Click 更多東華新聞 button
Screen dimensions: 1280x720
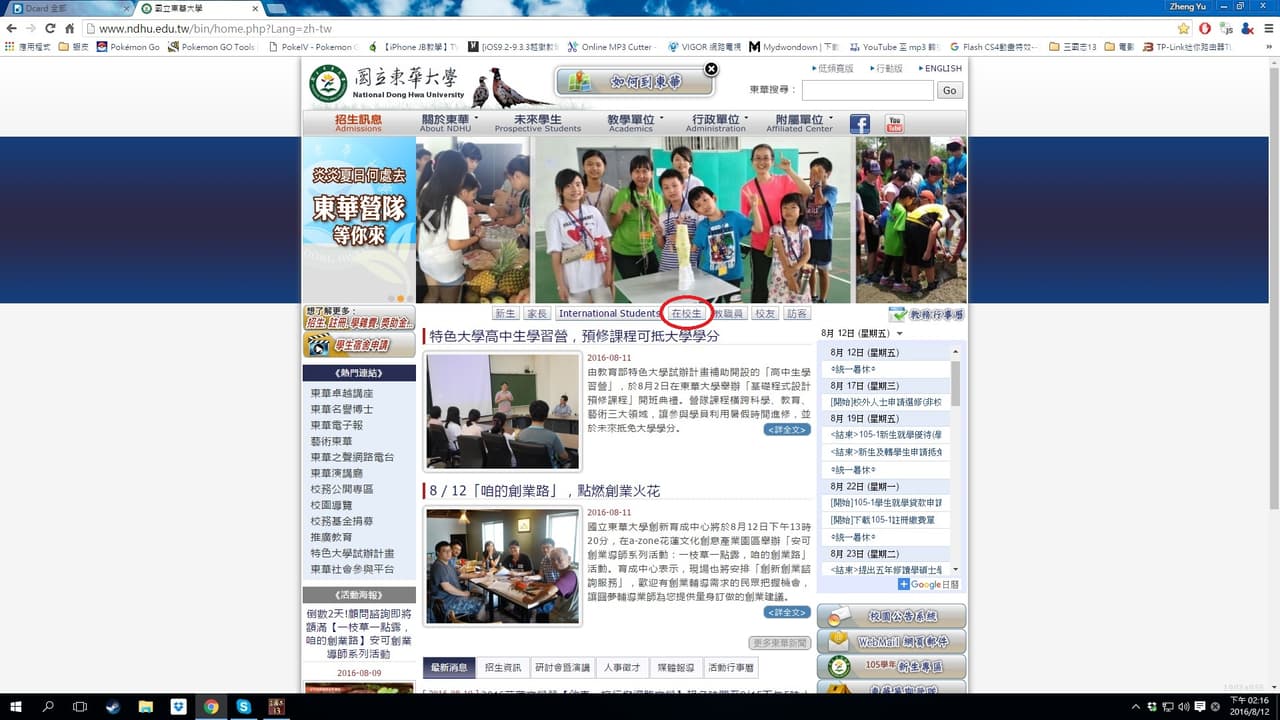tap(779, 643)
